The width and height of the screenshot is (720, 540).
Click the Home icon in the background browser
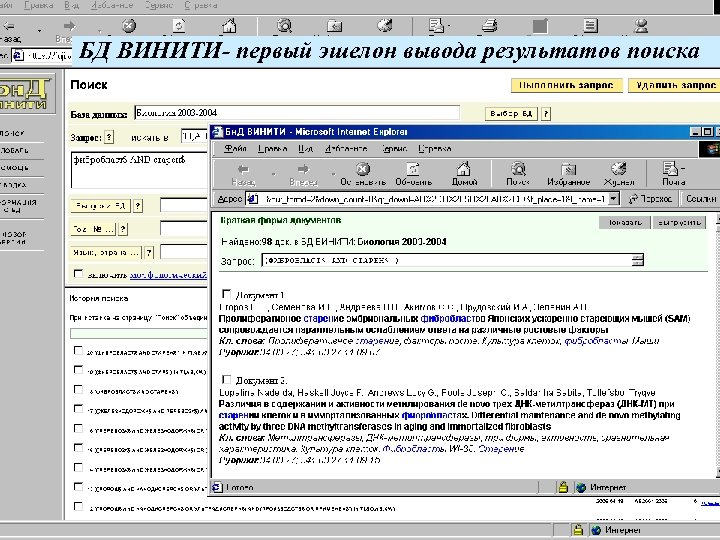click(229, 25)
